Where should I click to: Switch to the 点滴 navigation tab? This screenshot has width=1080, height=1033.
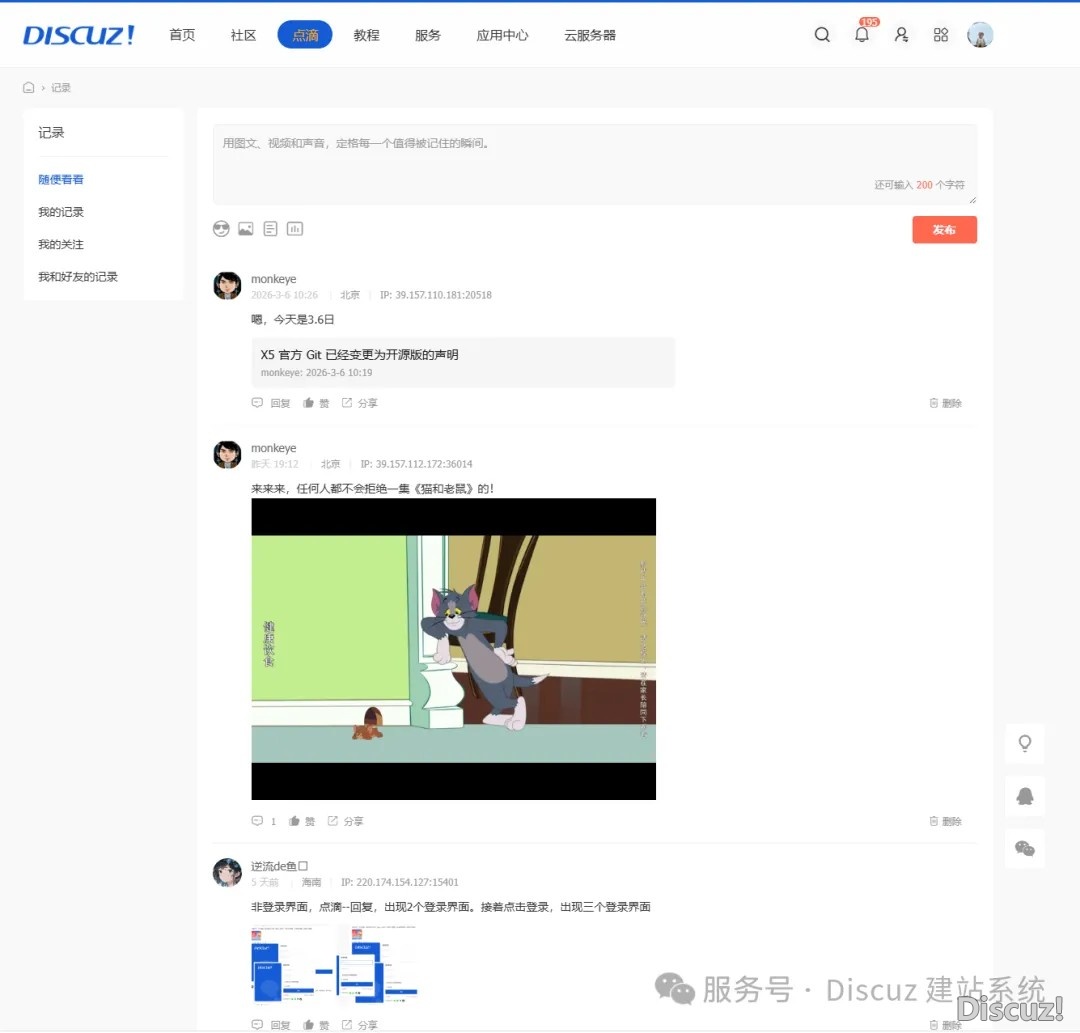coord(304,34)
